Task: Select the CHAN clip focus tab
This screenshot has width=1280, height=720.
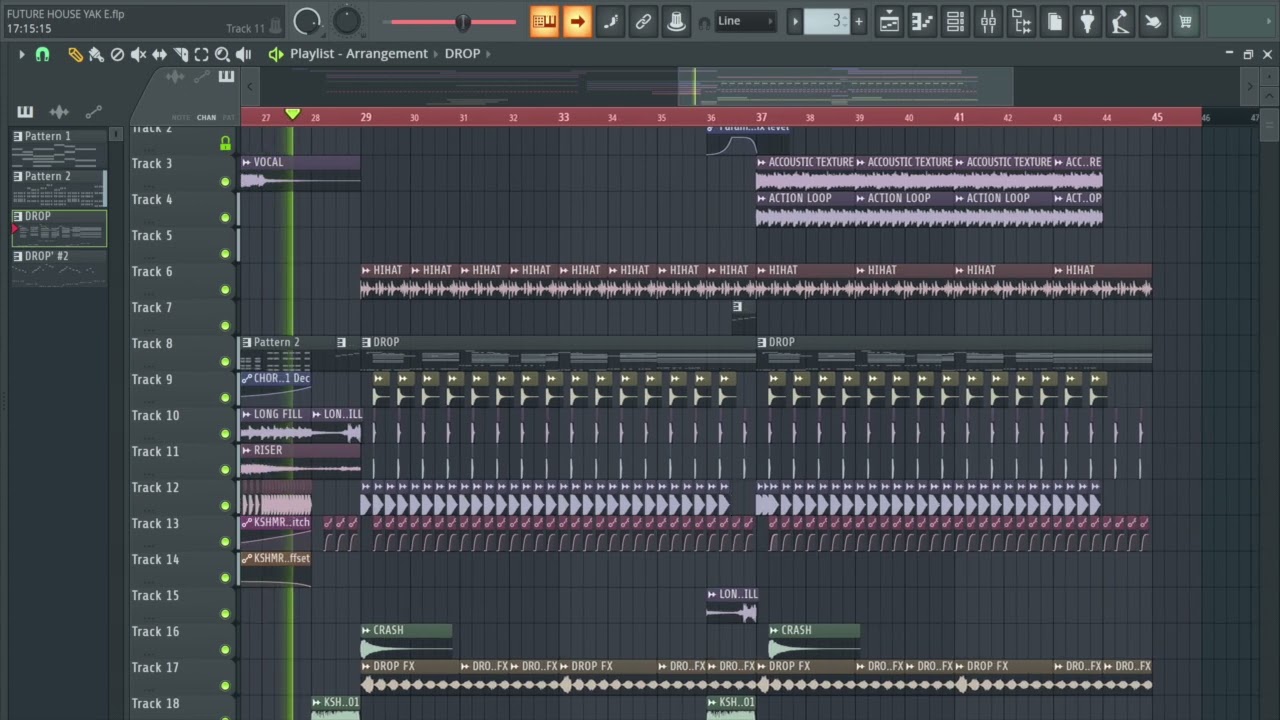Action: (206, 118)
